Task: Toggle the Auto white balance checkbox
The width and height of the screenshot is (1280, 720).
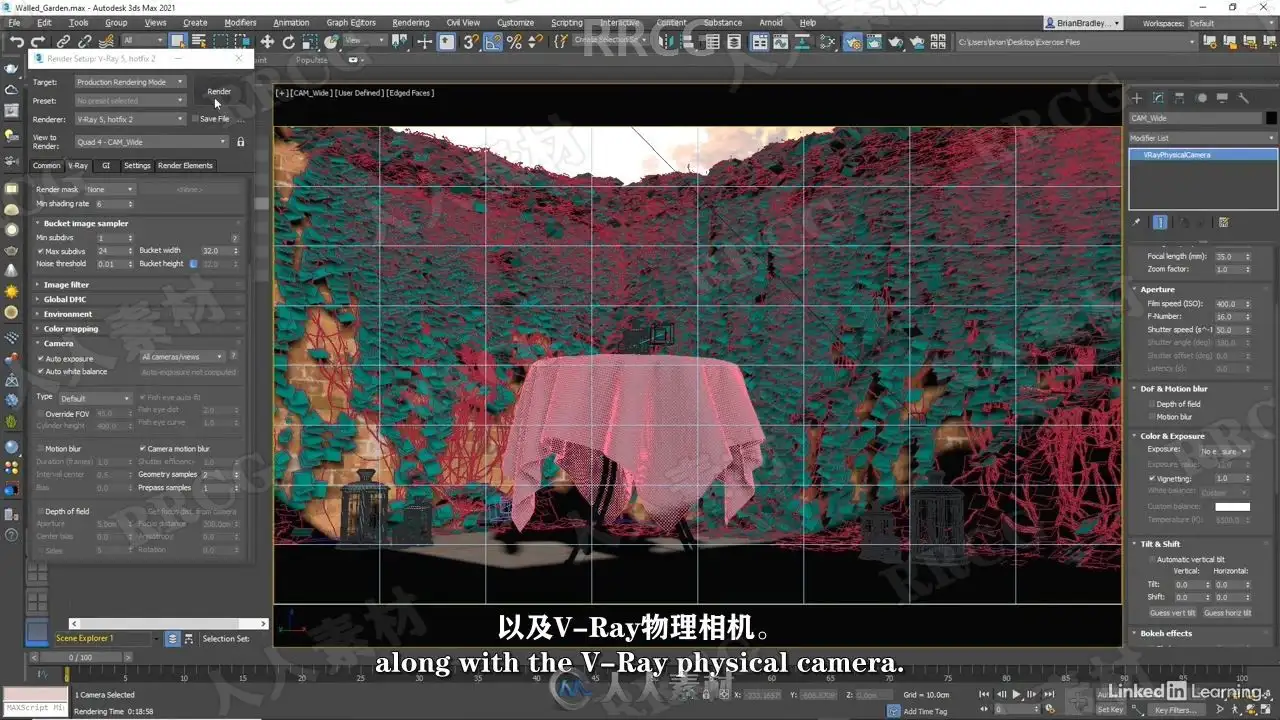Action: (41, 371)
